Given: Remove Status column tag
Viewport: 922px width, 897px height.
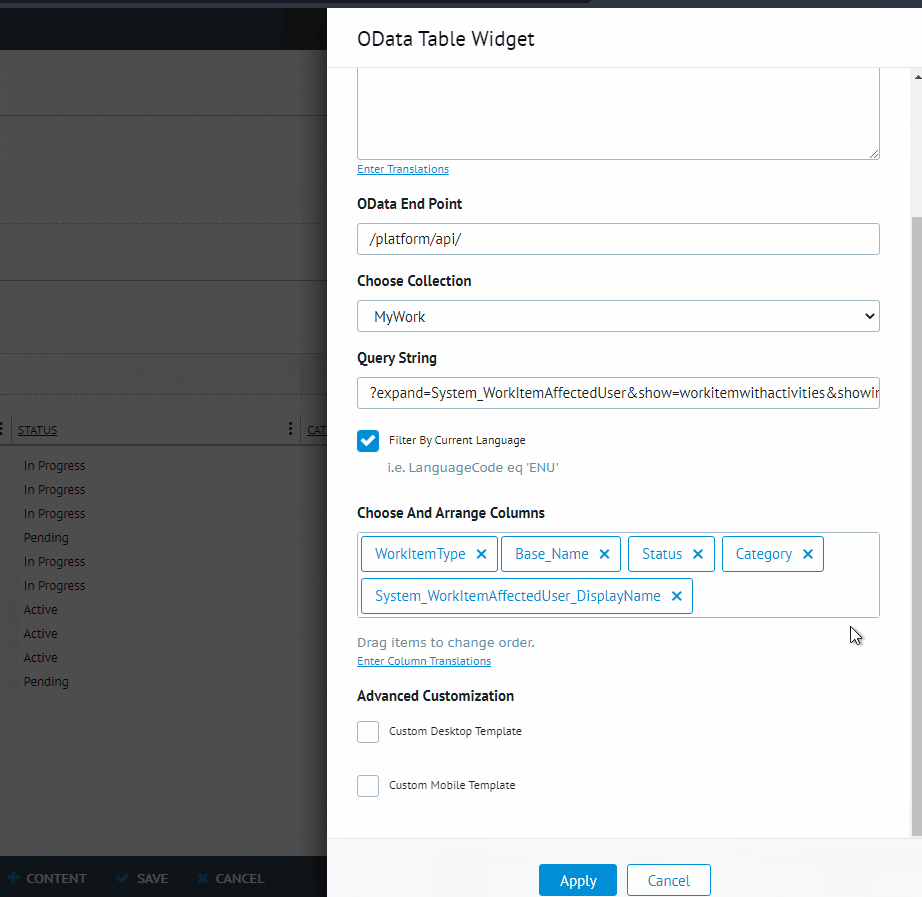Looking at the screenshot, I should tap(697, 554).
